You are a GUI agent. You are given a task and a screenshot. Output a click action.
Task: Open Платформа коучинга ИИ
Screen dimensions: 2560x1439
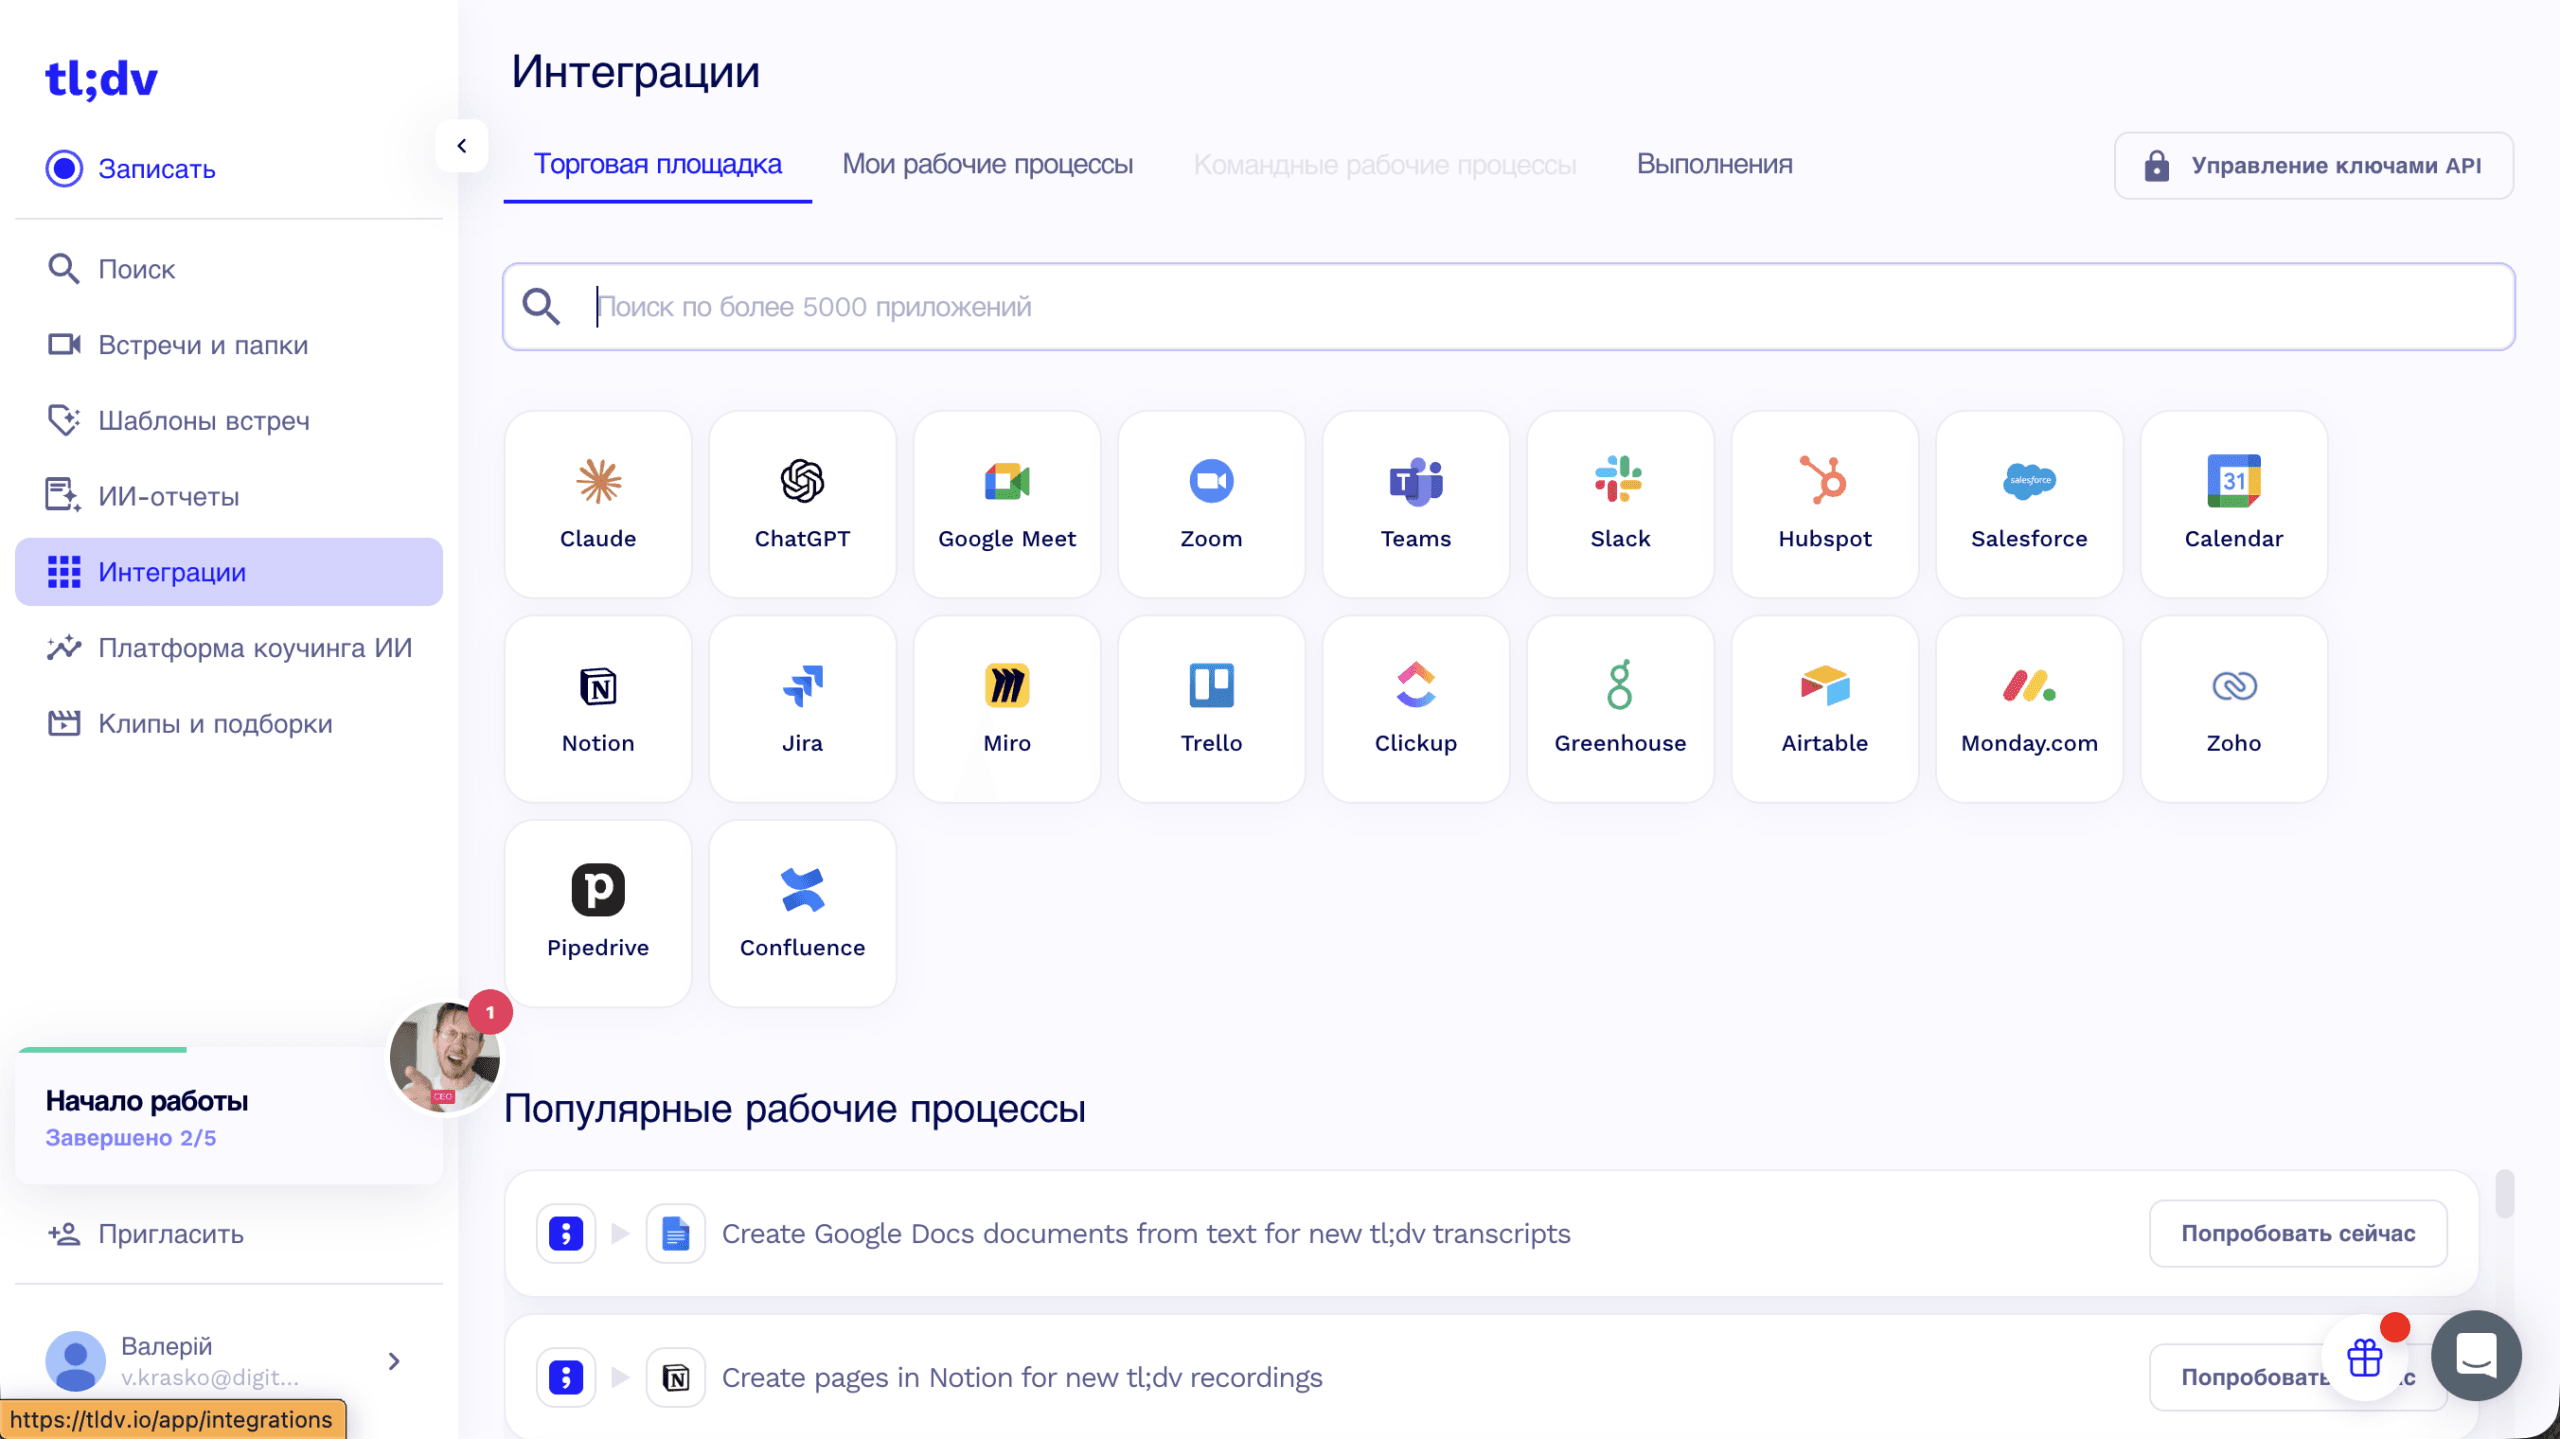click(229, 648)
